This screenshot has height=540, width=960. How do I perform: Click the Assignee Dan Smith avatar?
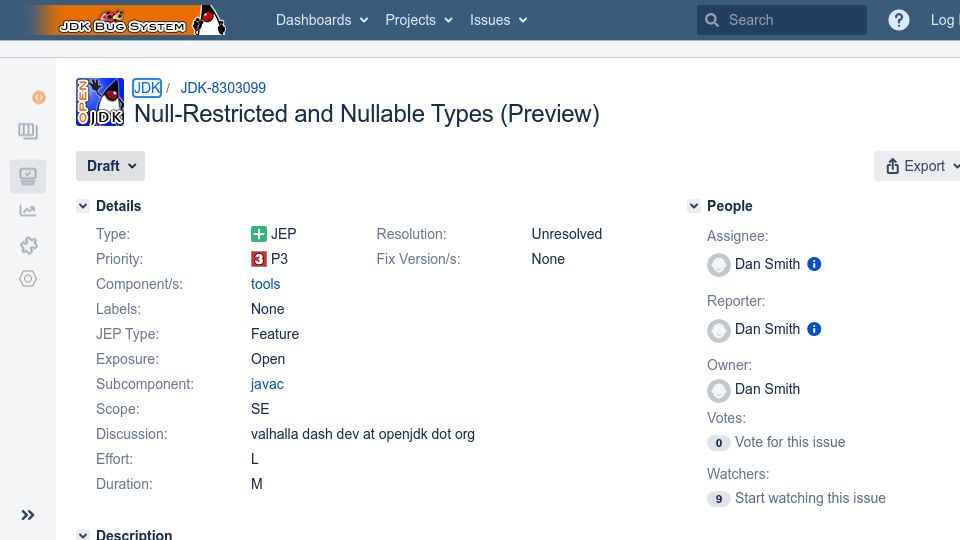719,265
